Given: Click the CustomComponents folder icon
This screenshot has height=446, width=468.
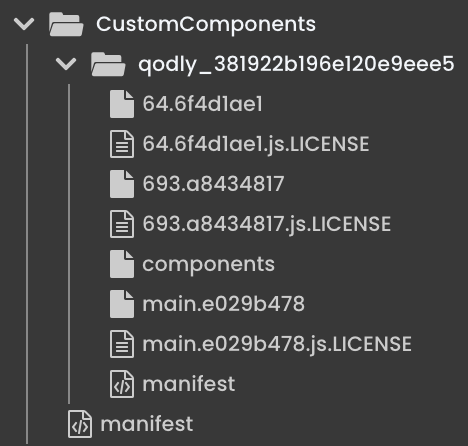Looking at the screenshot, I should 66,24.
